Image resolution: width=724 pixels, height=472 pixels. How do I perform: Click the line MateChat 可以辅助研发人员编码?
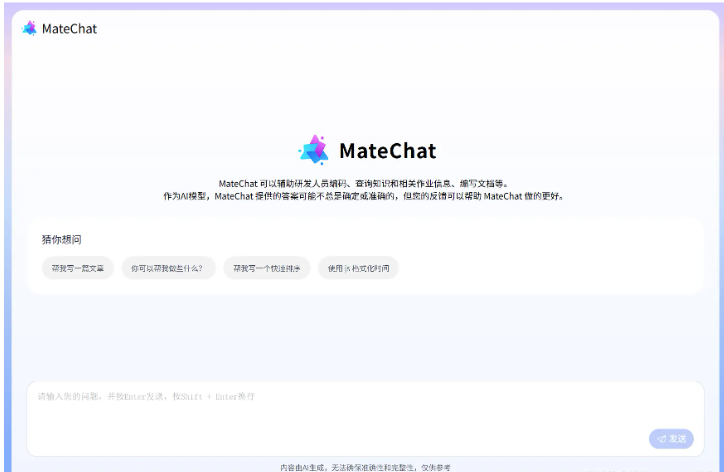363,184
